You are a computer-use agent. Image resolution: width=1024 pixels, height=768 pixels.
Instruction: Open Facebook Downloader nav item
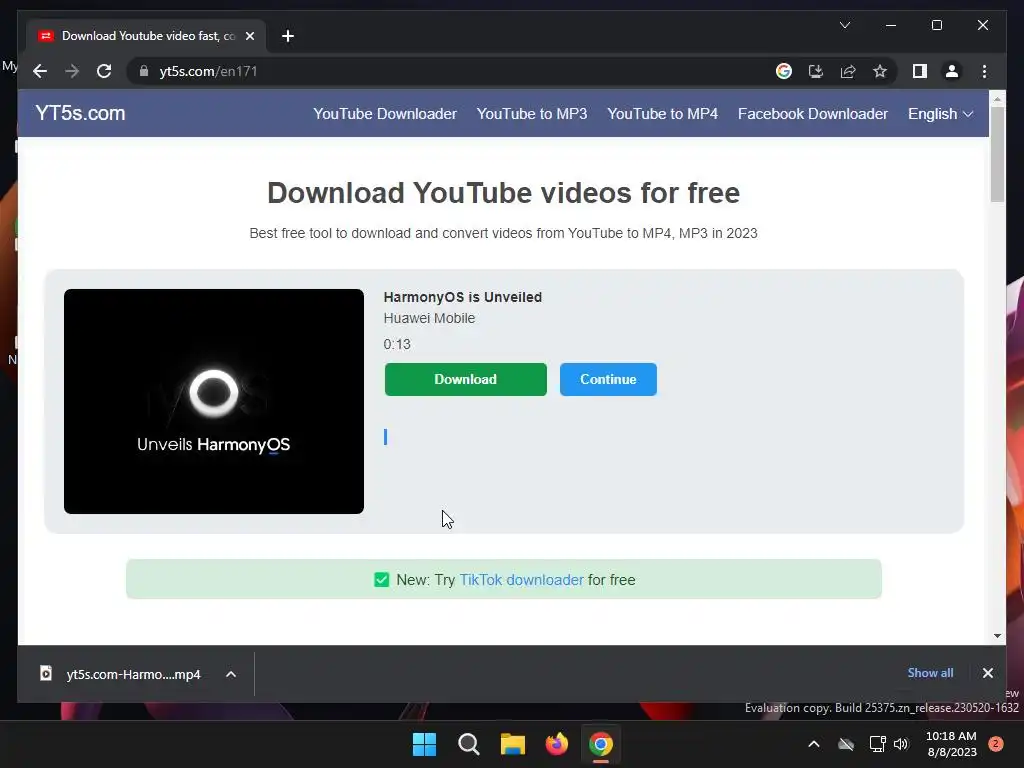812,114
